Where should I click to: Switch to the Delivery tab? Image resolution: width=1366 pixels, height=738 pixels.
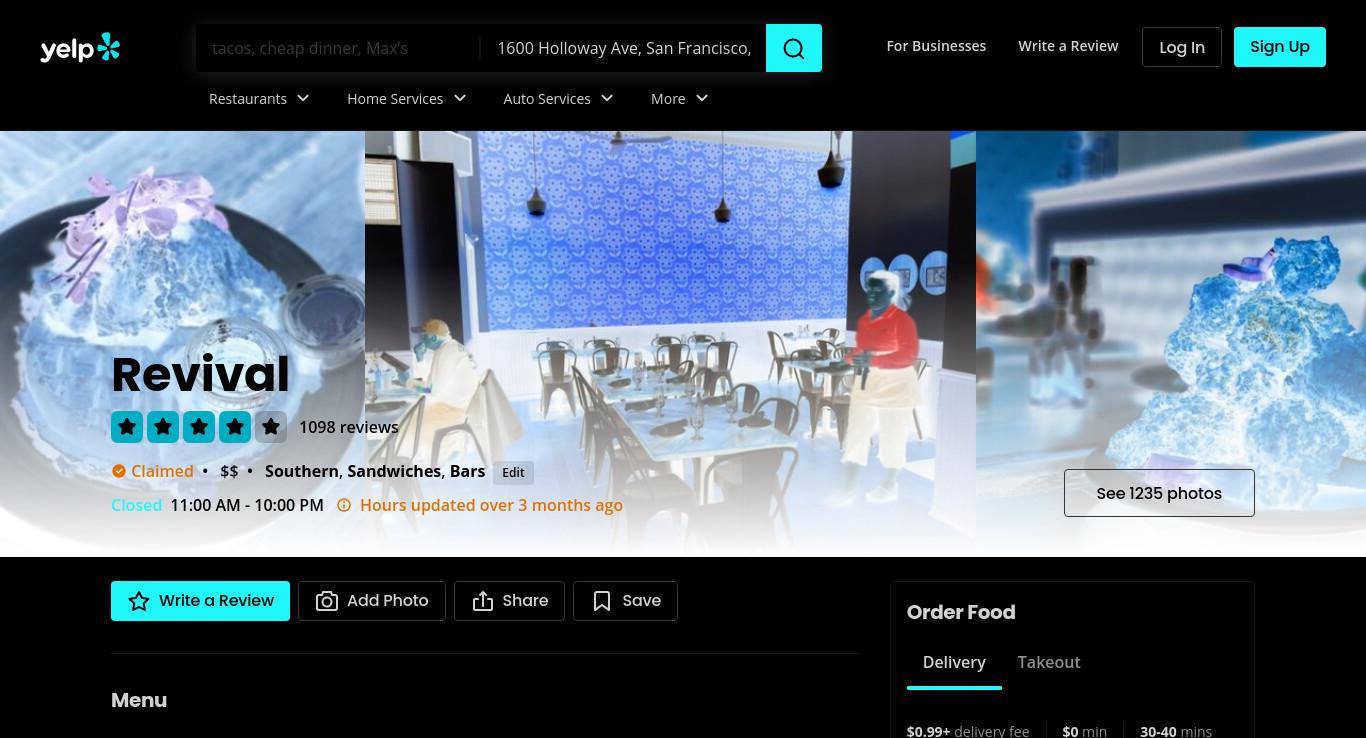coord(954,662)
